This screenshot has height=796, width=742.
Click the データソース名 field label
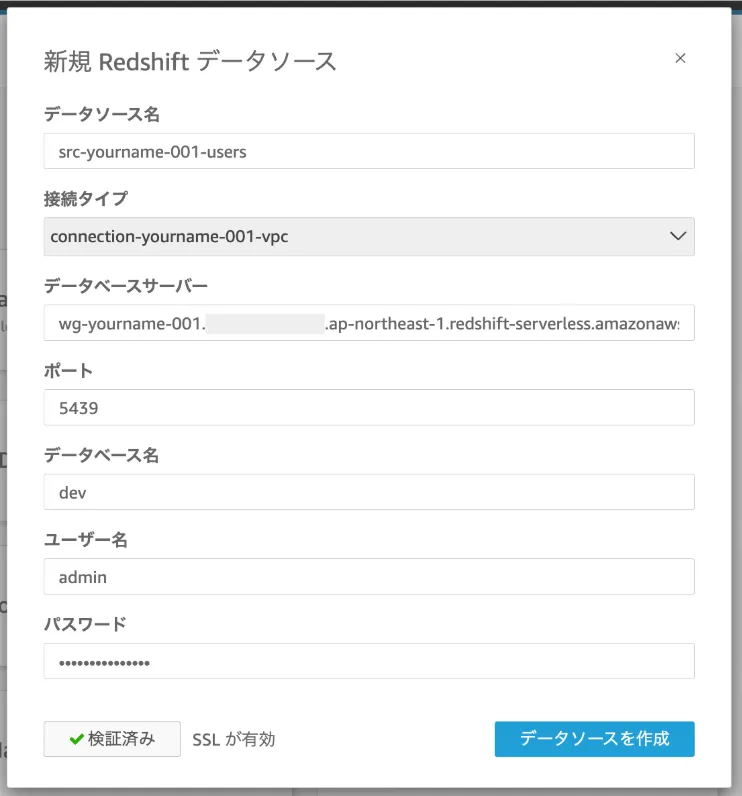point(102,115)
